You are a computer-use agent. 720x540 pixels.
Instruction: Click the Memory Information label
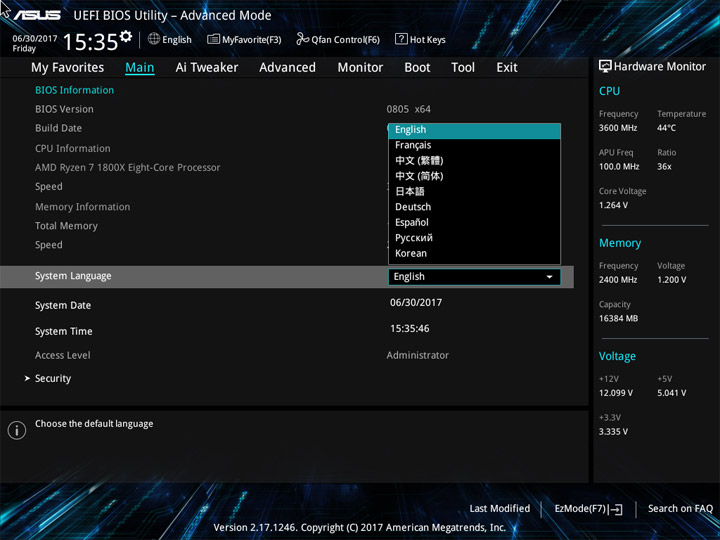click(x=83, y=207)
